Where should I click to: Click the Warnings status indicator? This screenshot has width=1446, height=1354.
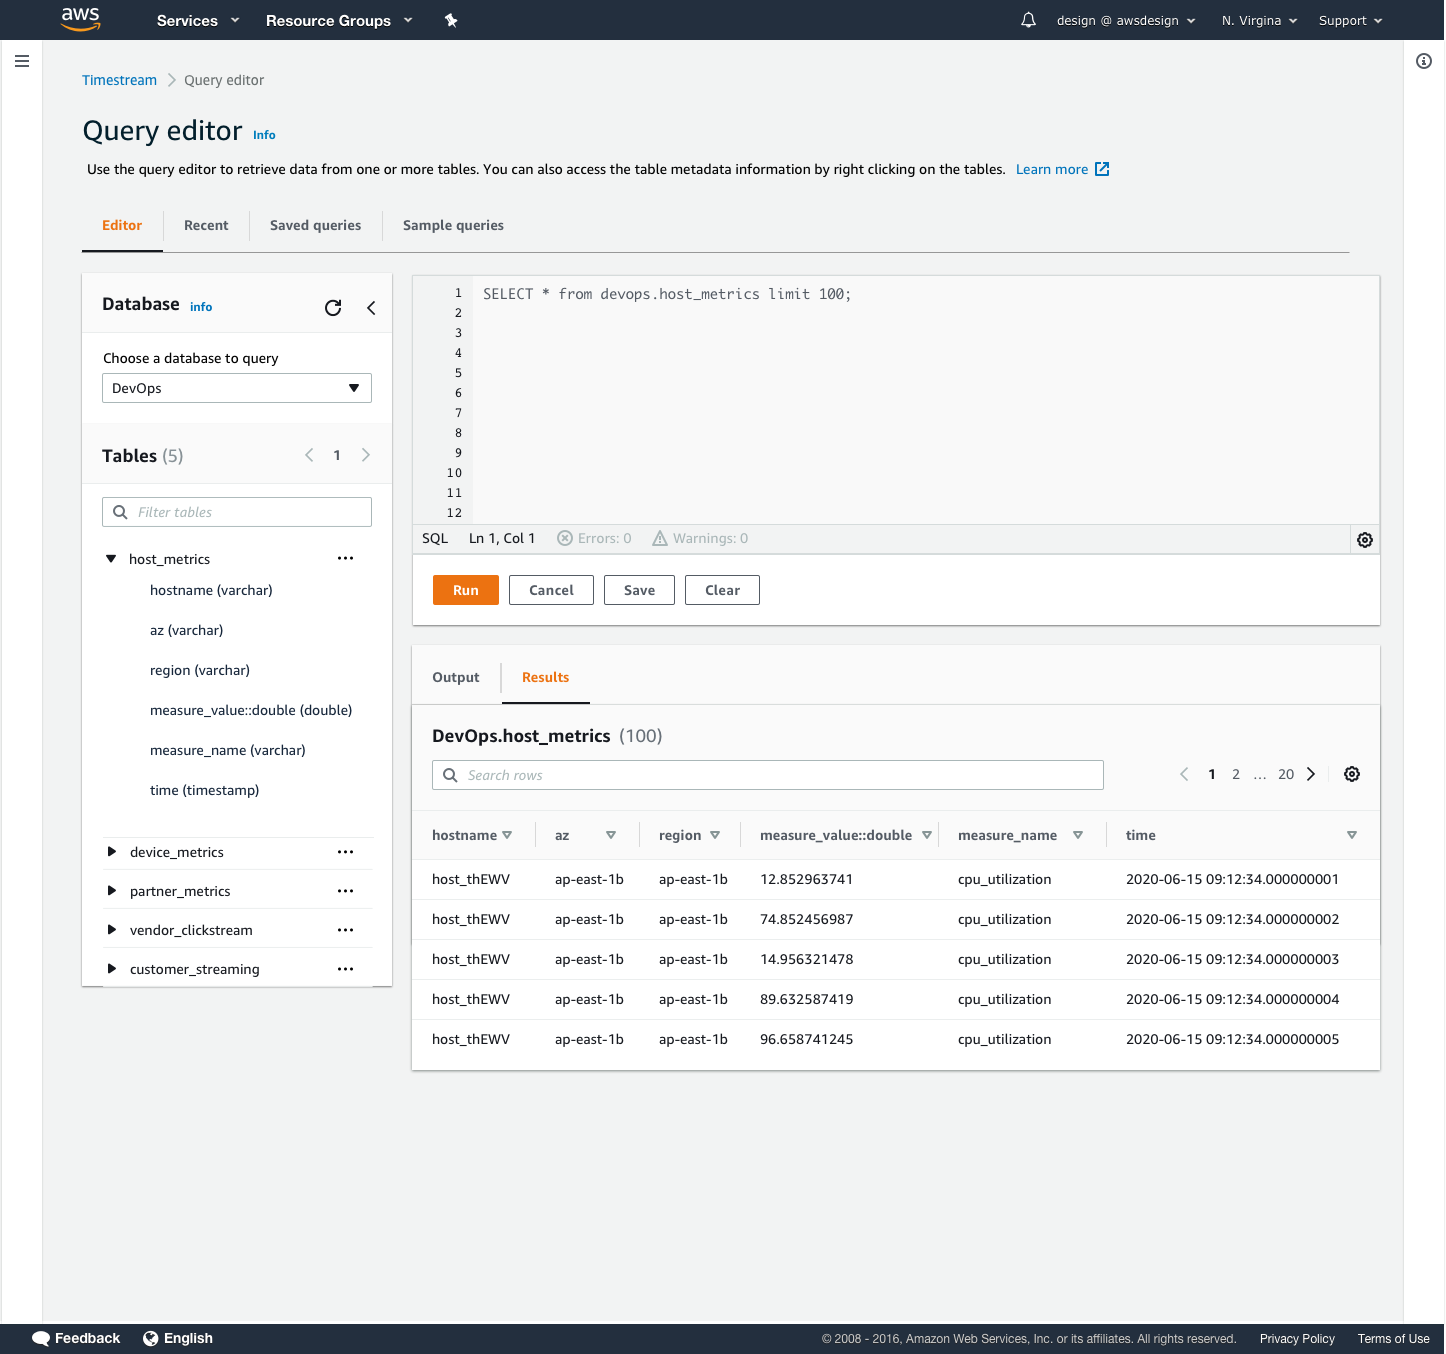click(700, 538)
